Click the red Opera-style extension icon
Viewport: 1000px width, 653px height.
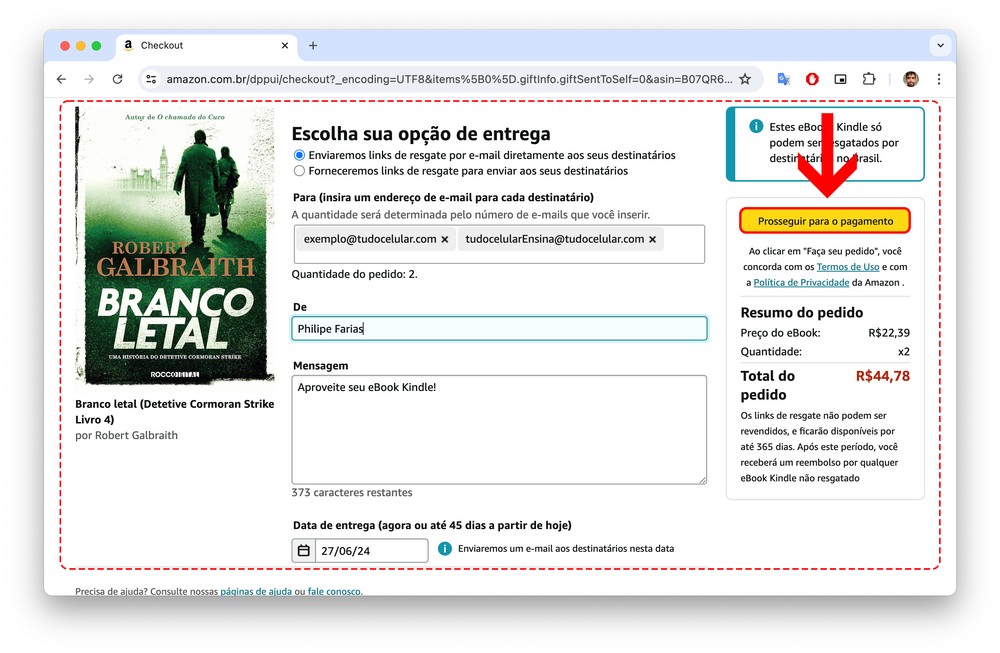tap(812, 79)
